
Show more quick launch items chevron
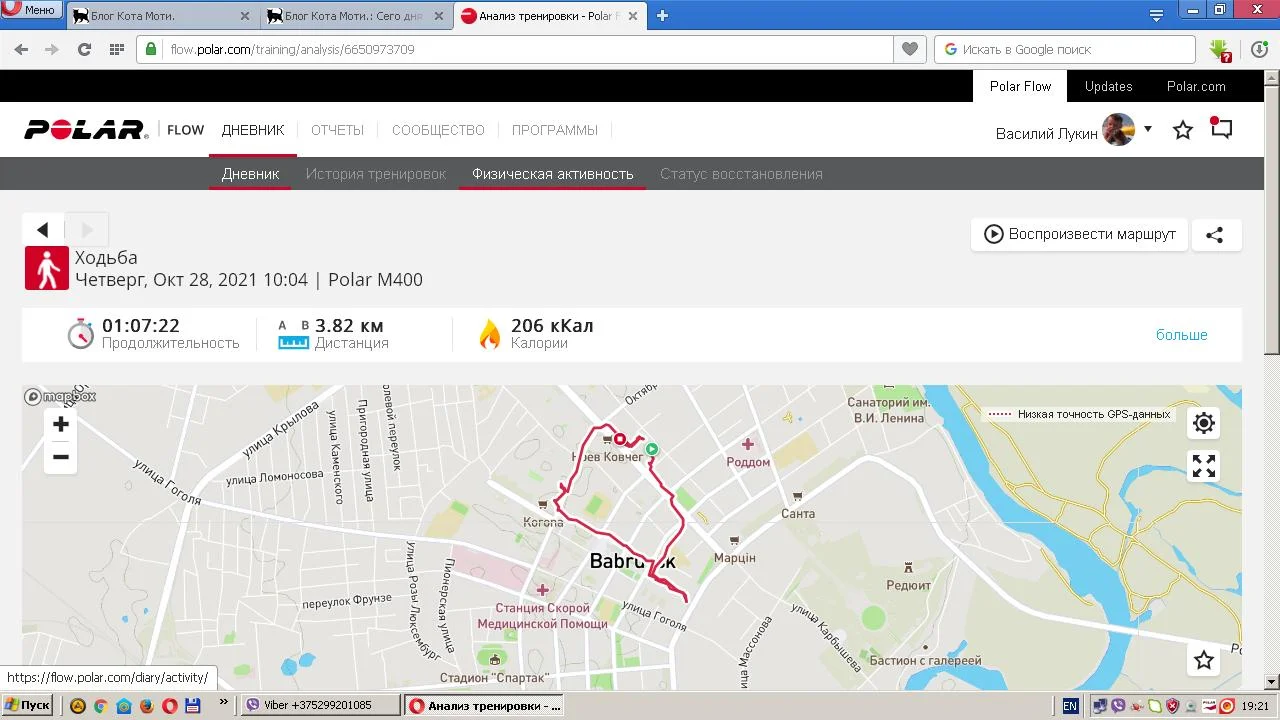223,702
